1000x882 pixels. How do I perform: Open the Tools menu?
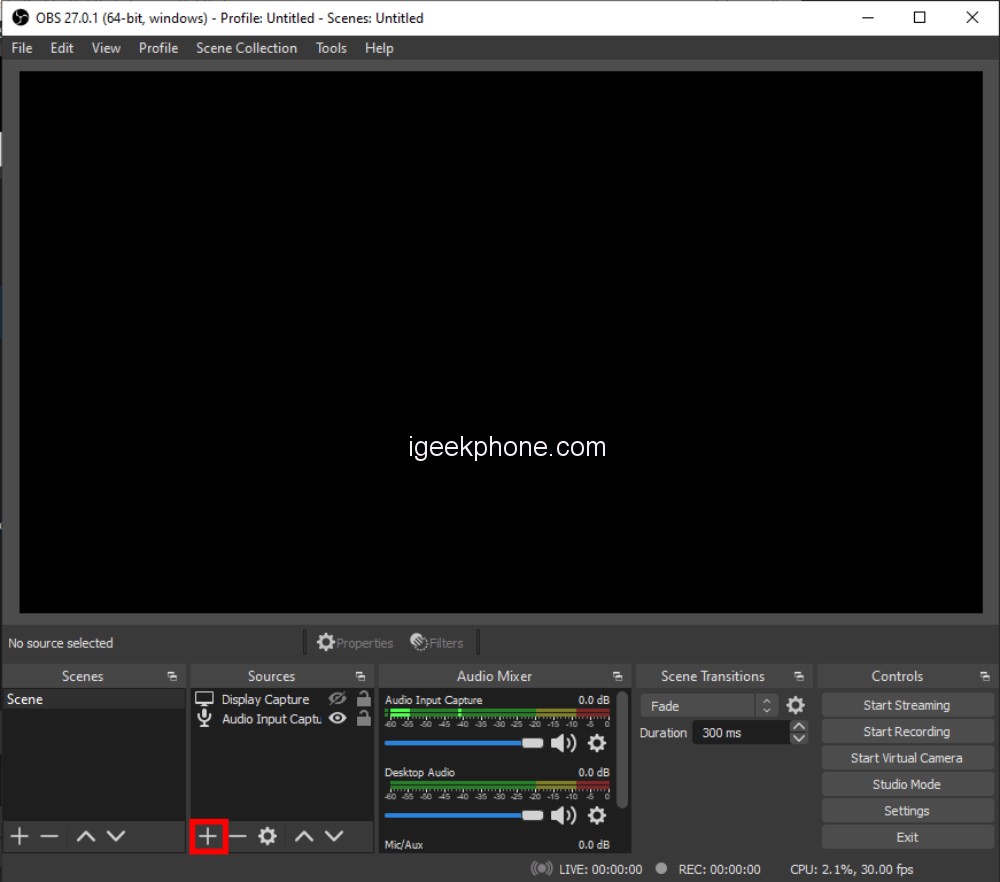(331, 48)
